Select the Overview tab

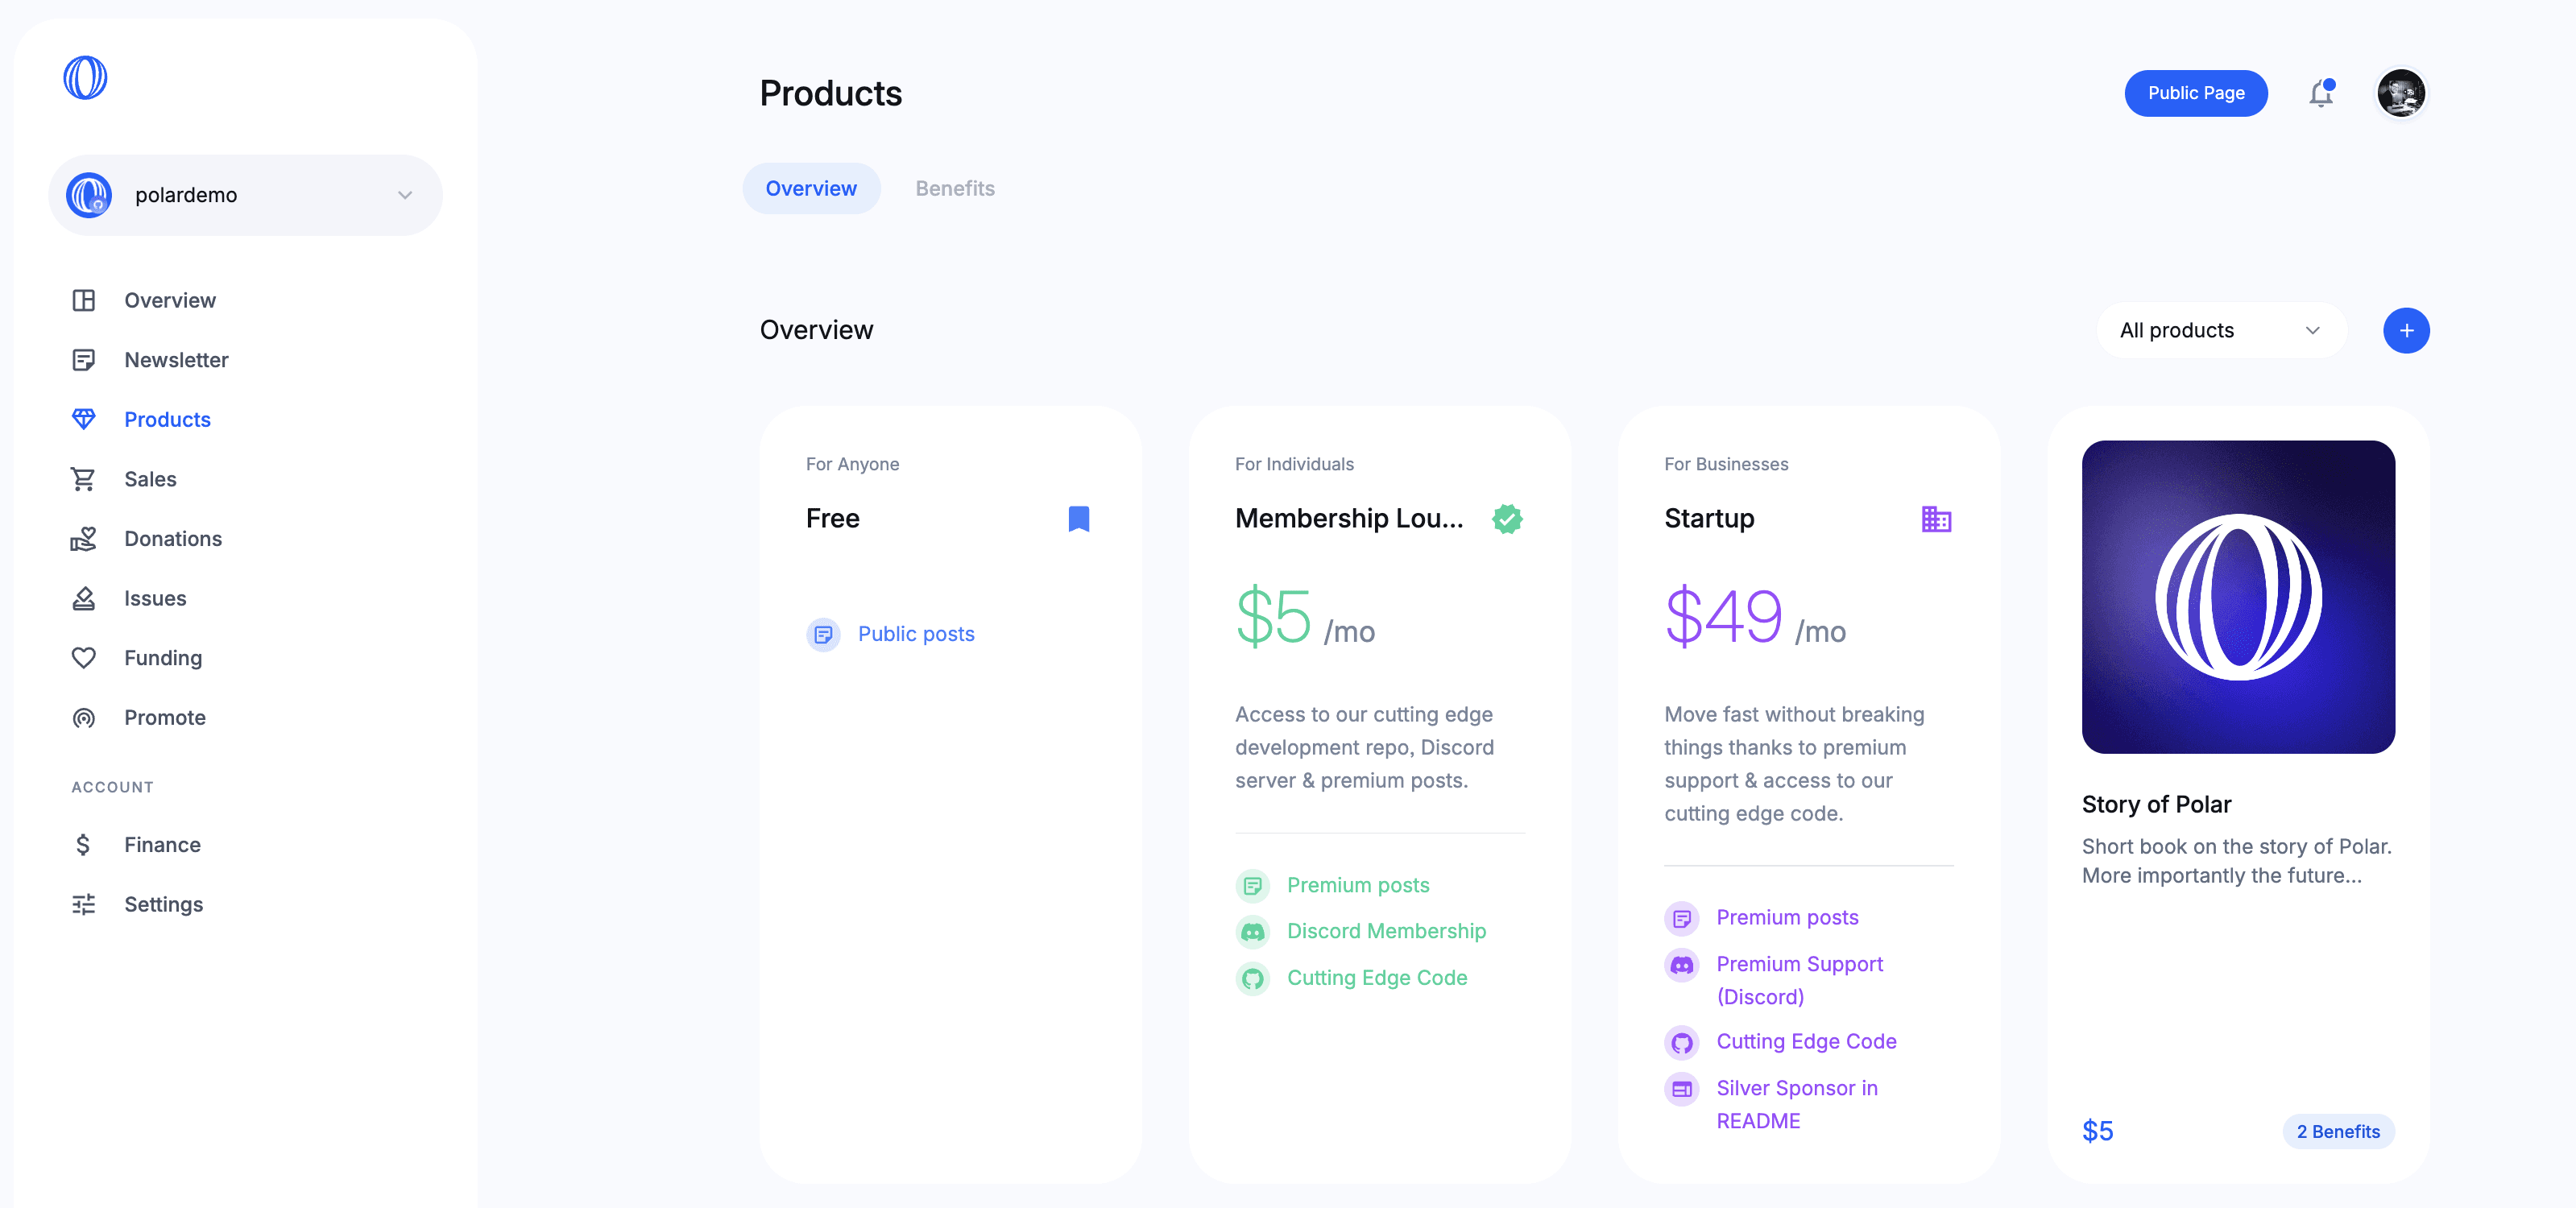[x=810, y=186]
